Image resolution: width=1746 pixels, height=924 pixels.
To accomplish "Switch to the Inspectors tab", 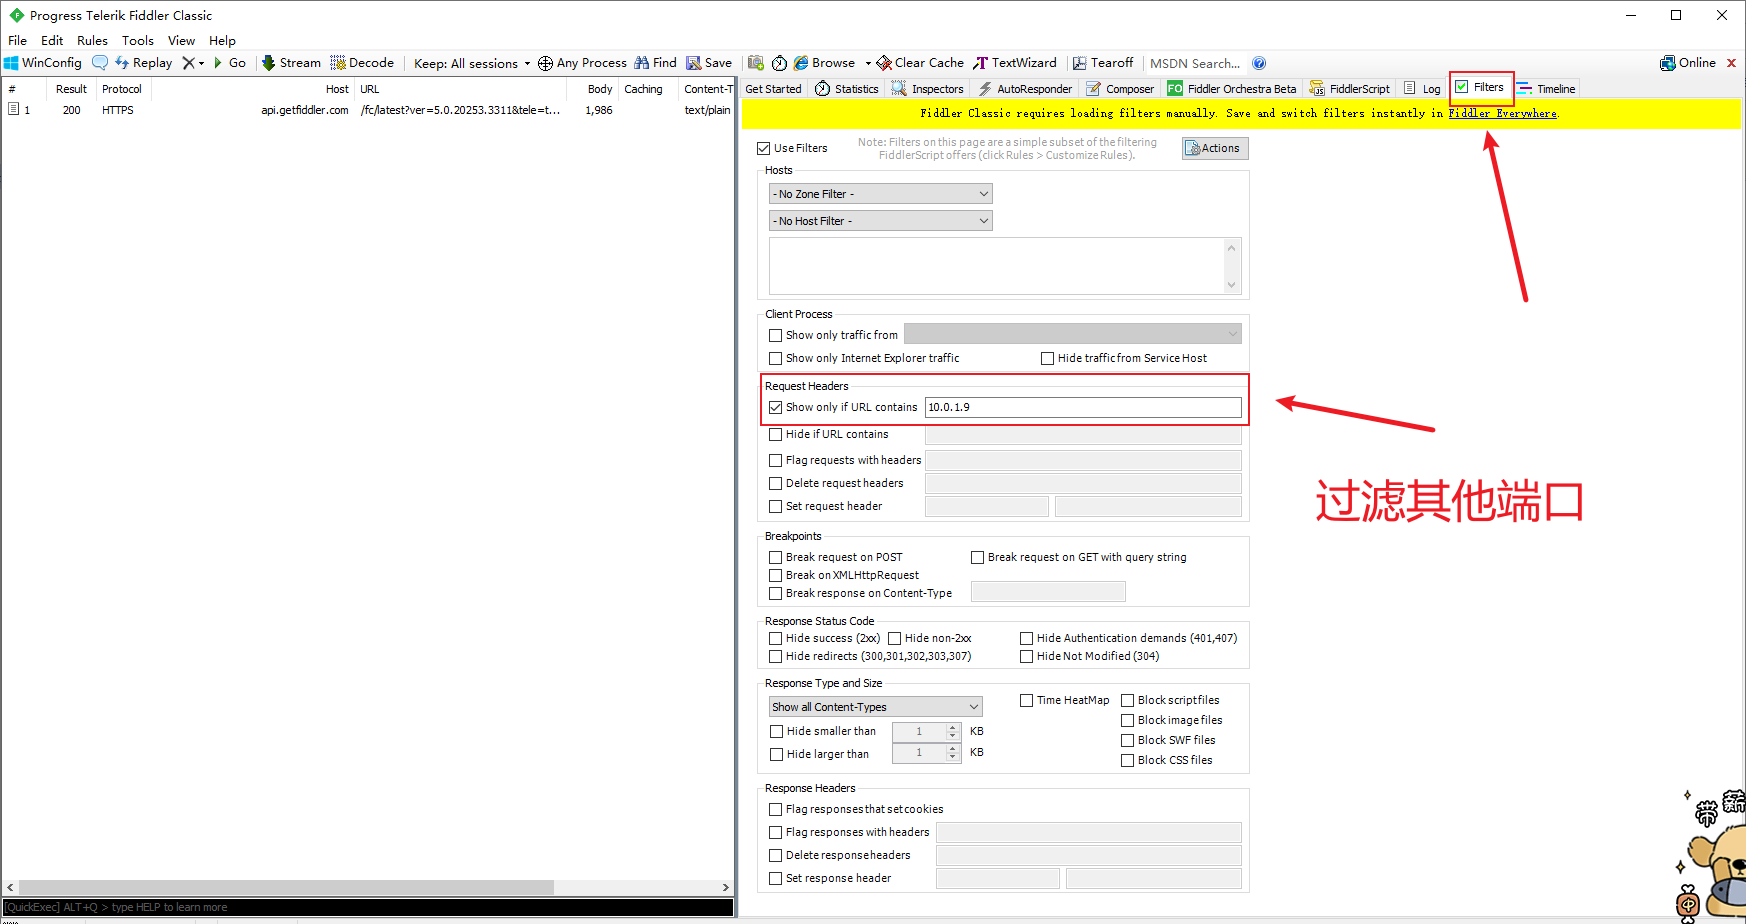I will pyautogui.click(x=928, y=89).
